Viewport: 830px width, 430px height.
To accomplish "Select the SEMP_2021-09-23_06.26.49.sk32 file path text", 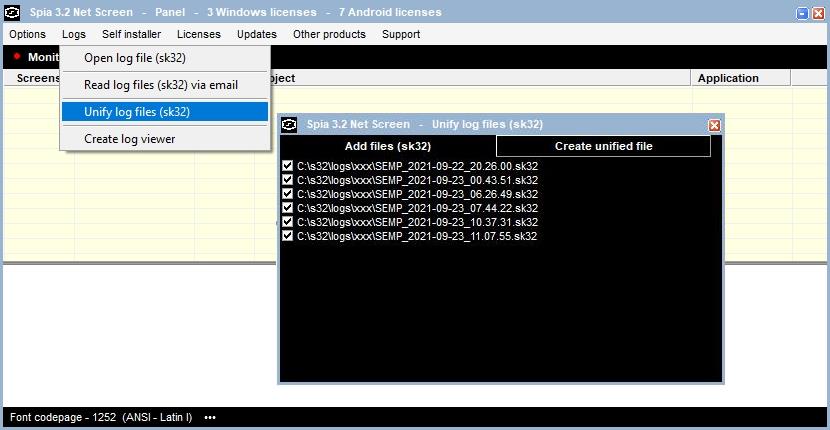I will pos(418,194).
